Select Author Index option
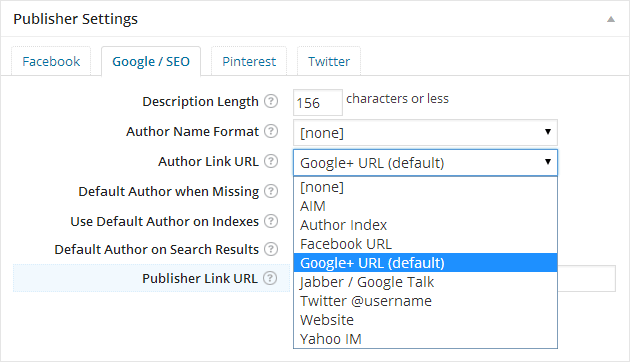The image size is (630, 362). (x=425, y=225)
